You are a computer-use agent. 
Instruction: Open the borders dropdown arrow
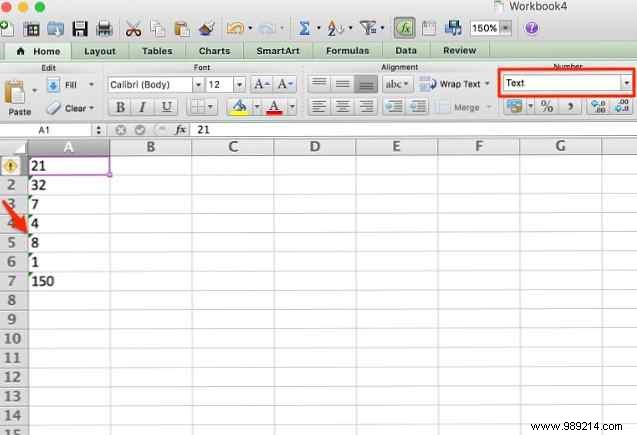210,107
